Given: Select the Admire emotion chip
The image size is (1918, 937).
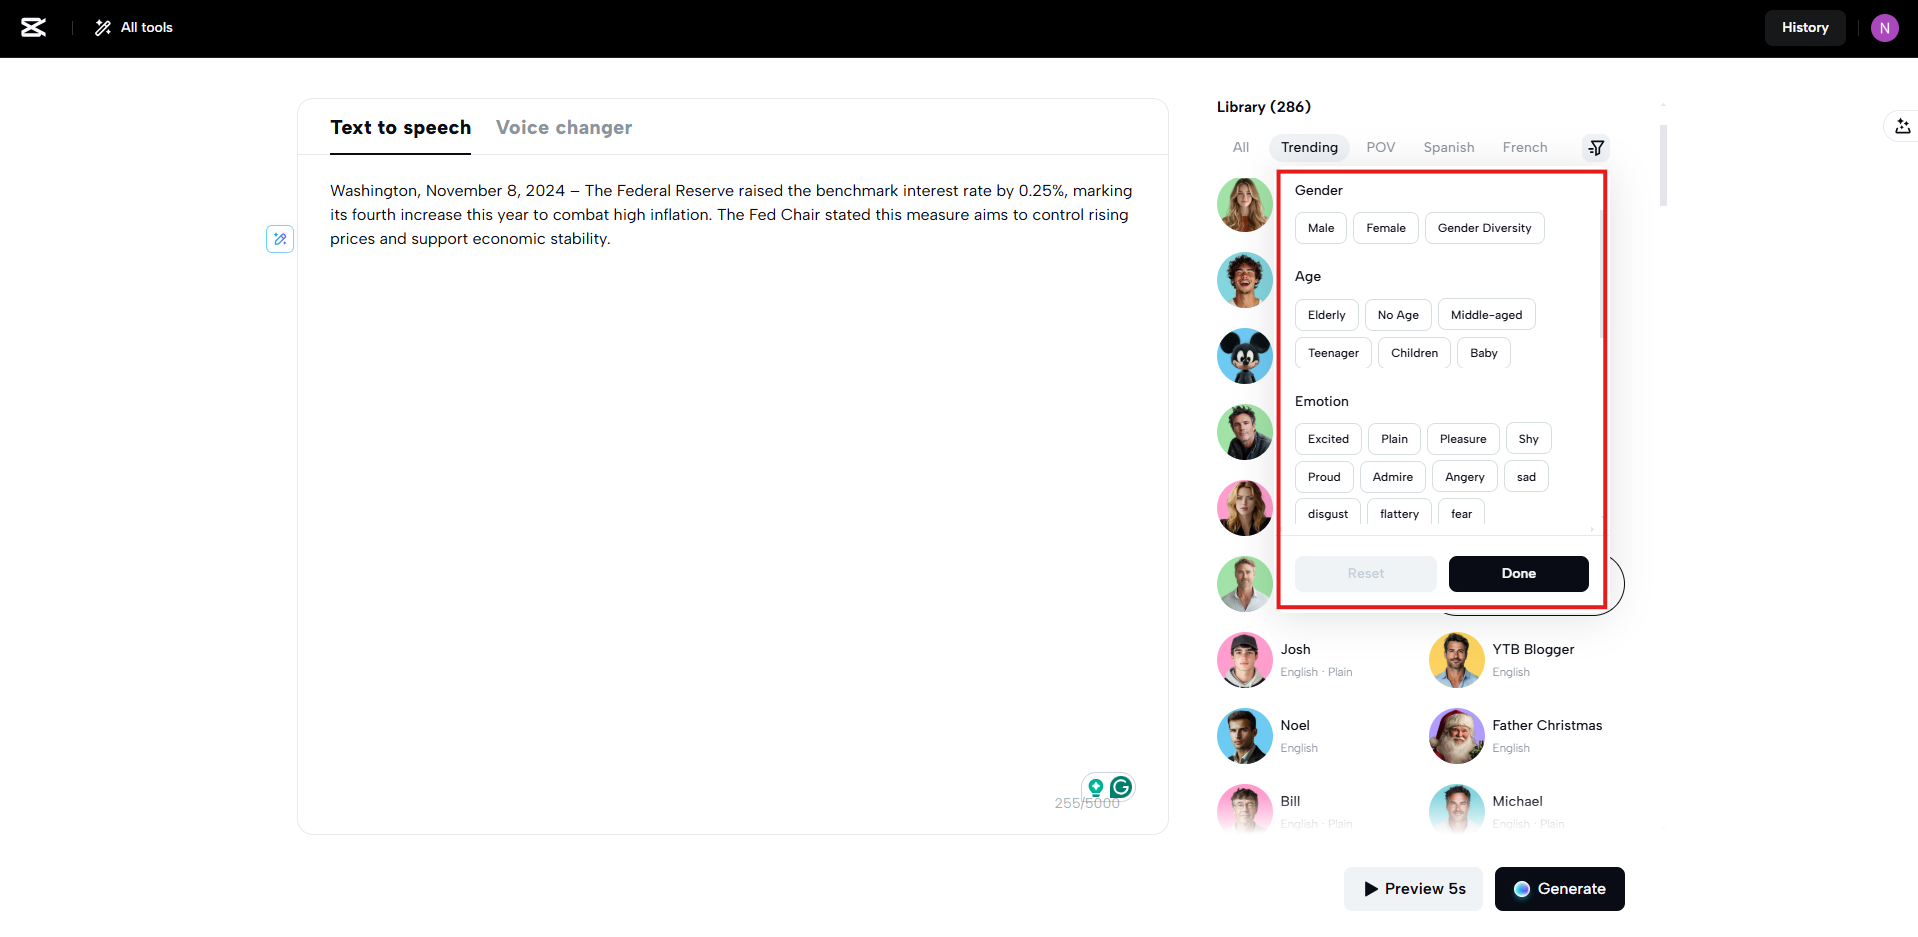Looking at the screenshot, I should pos(1392,477).
